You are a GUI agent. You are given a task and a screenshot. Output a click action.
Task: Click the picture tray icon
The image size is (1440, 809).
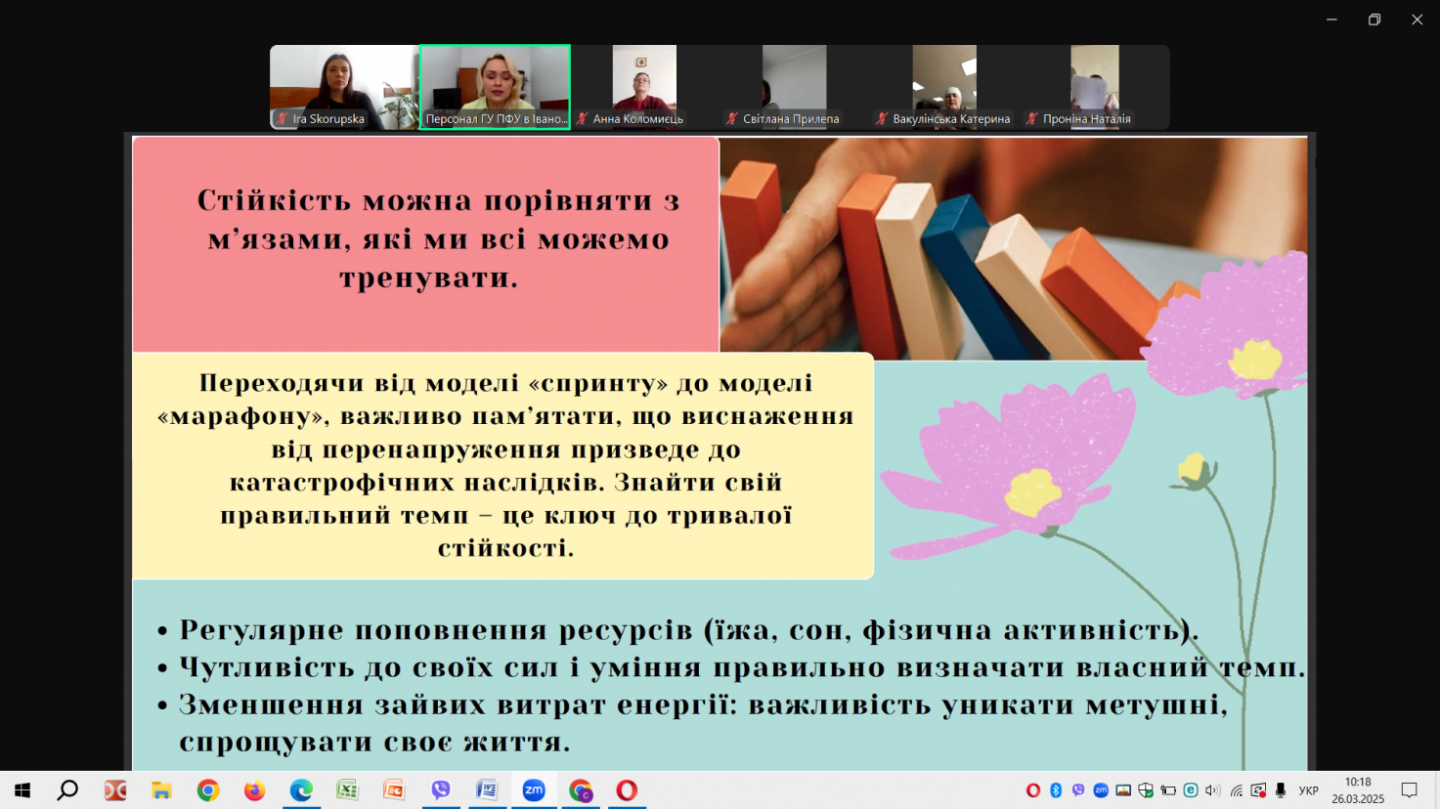point(1123,790)
